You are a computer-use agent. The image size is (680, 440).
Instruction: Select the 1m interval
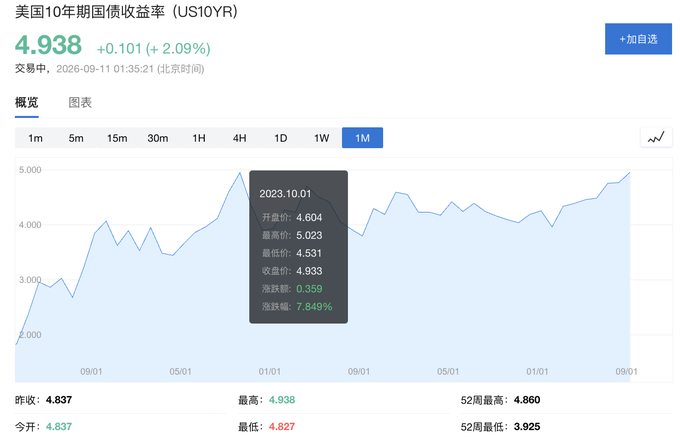[x=36, y=138]
